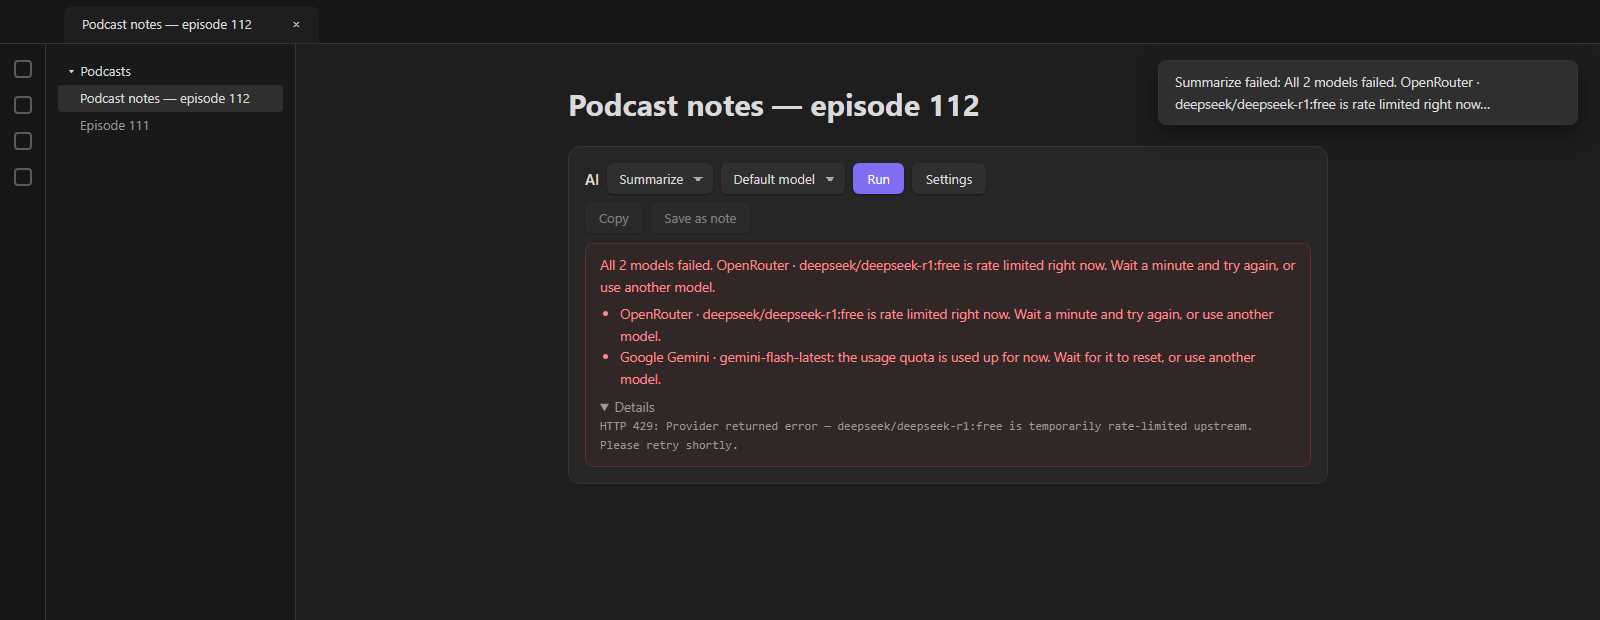
Task: Switch to the Podcast notes — episode 112 tab
Action: (167, 25)
